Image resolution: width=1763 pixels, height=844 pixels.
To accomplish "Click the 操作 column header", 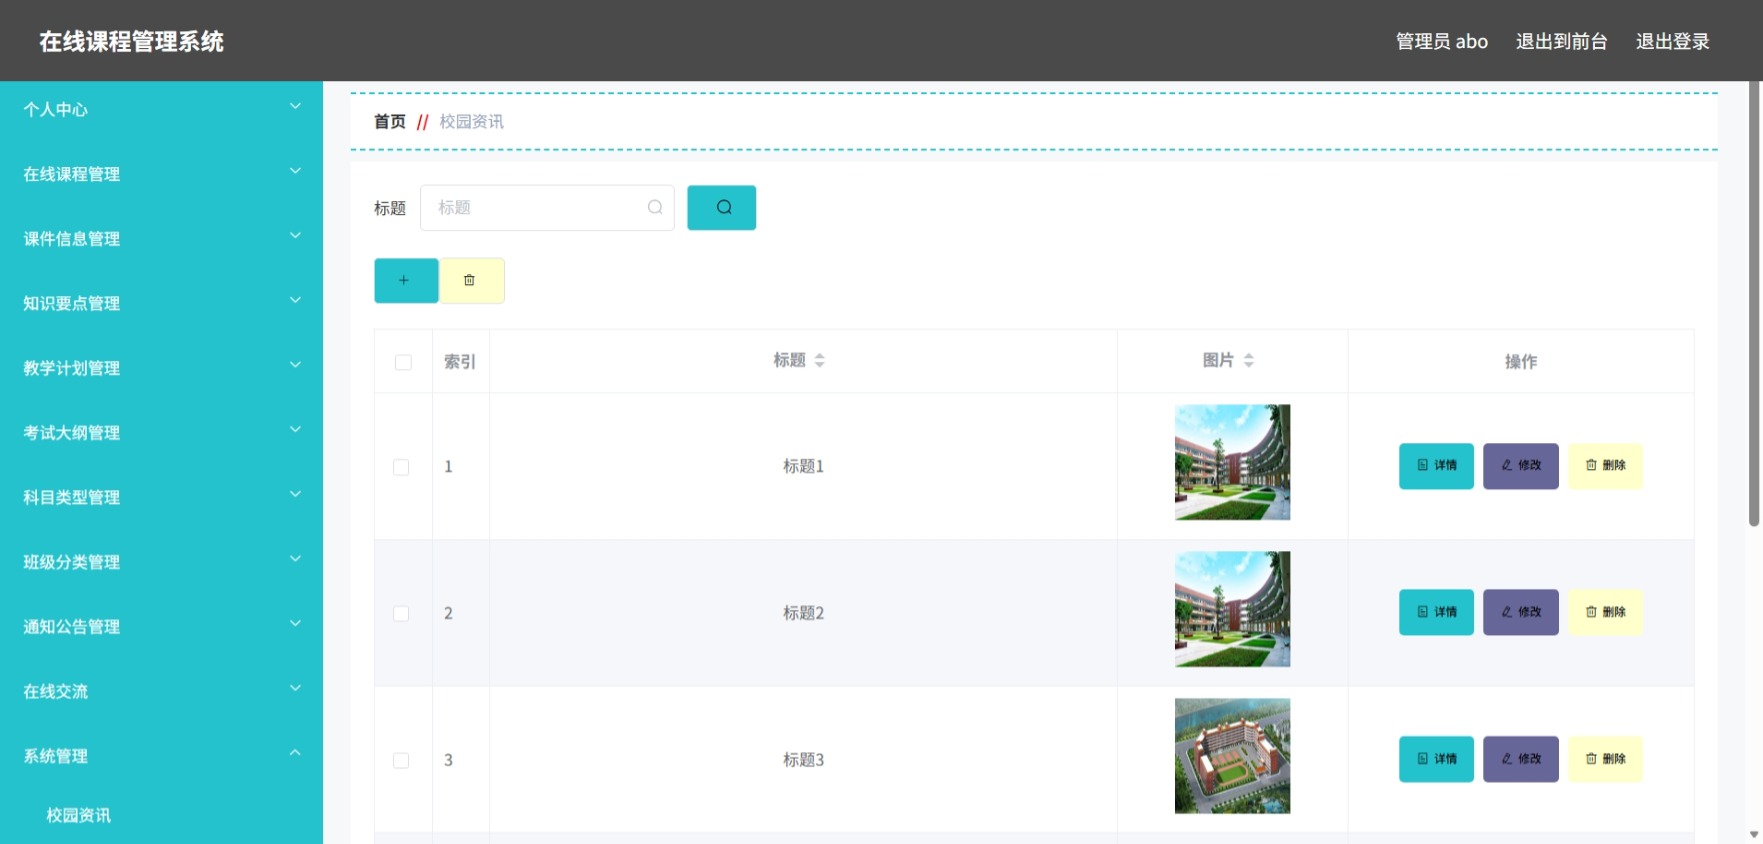I will [1521, 362].
